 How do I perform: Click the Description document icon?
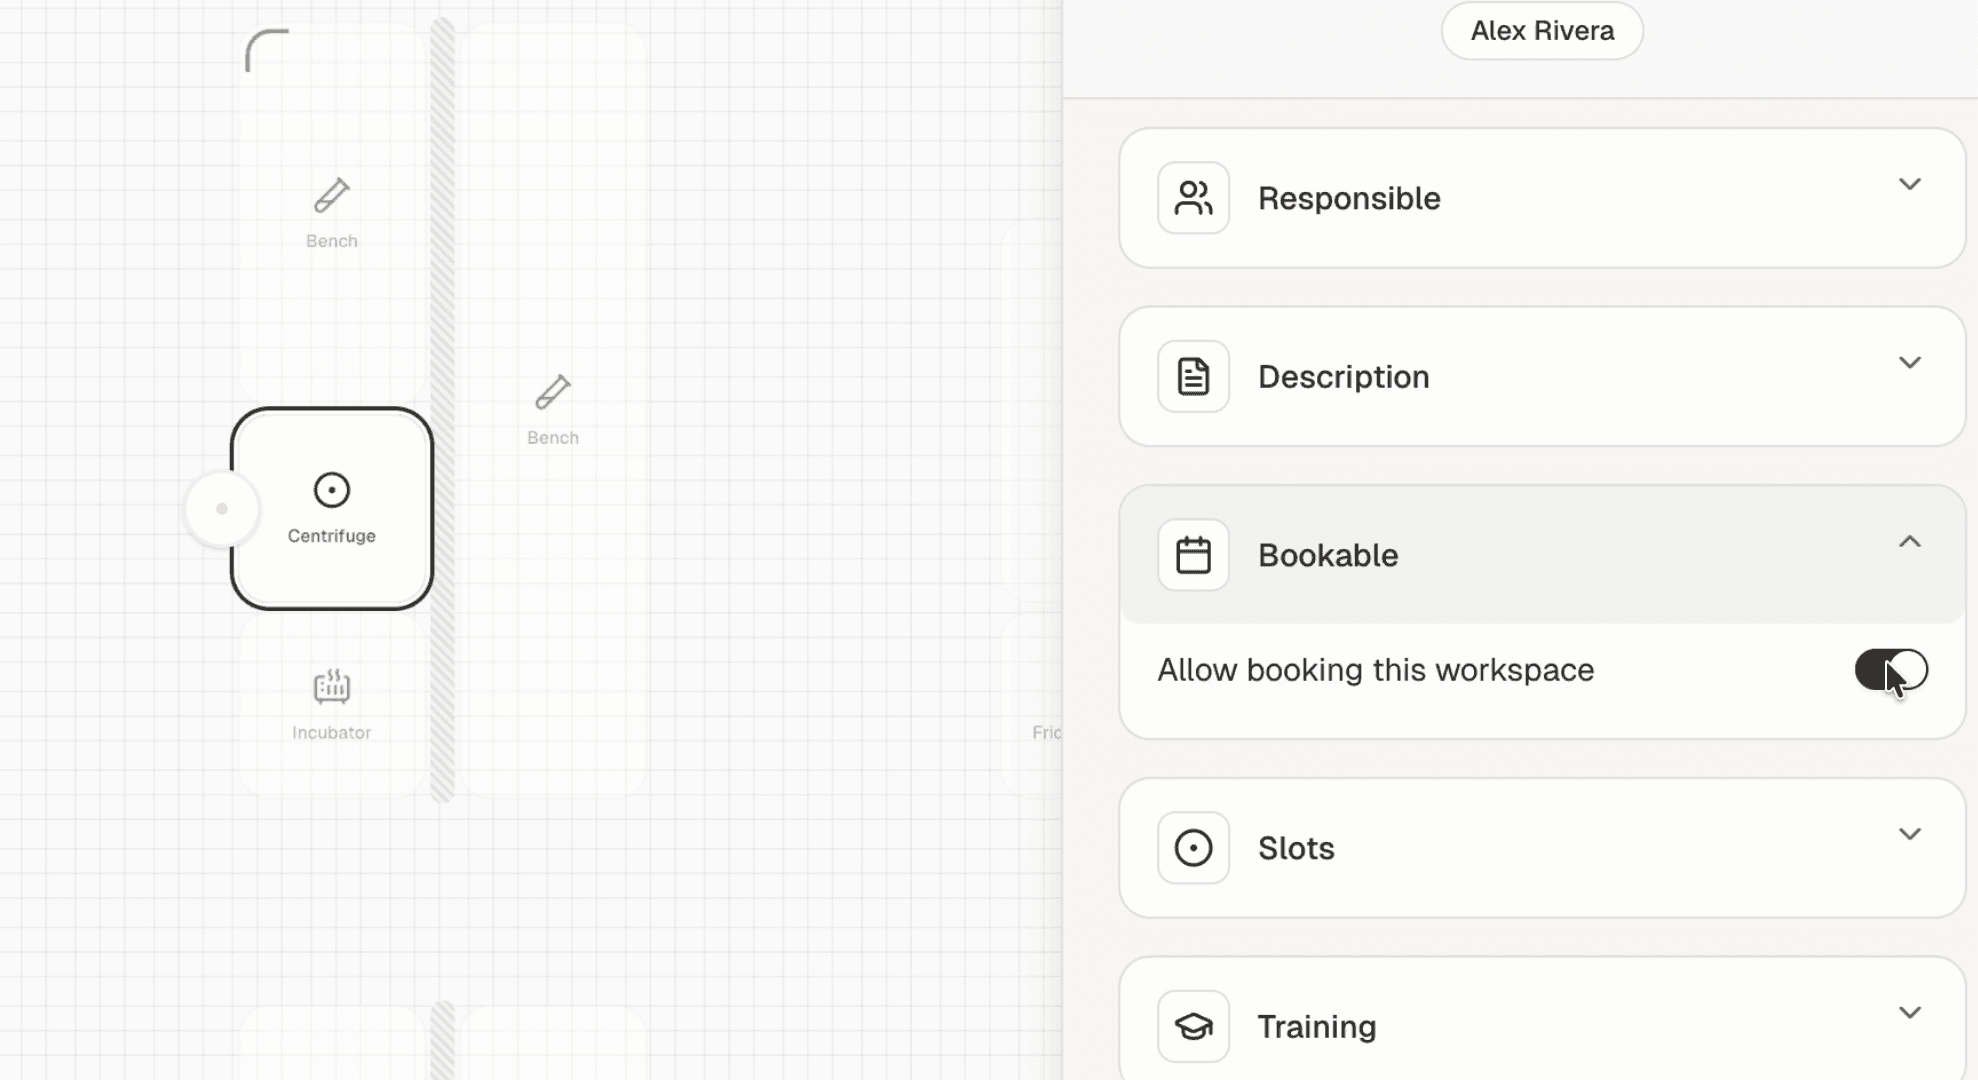pyautogui.click(x=1193, y=376)
